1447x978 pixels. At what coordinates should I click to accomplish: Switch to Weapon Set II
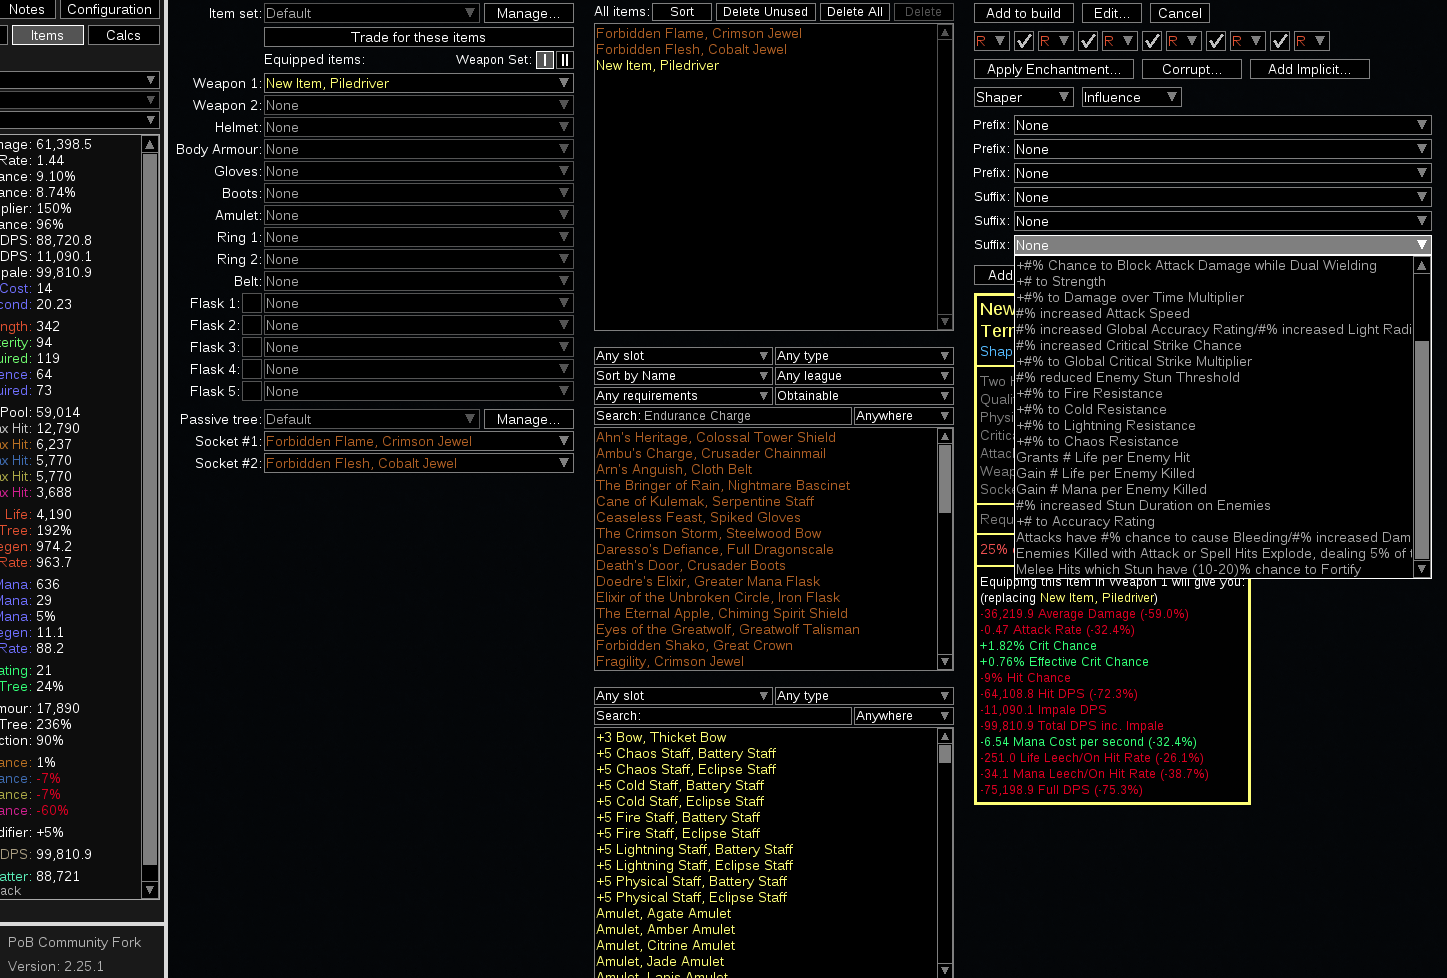click(x=566, y=60)
